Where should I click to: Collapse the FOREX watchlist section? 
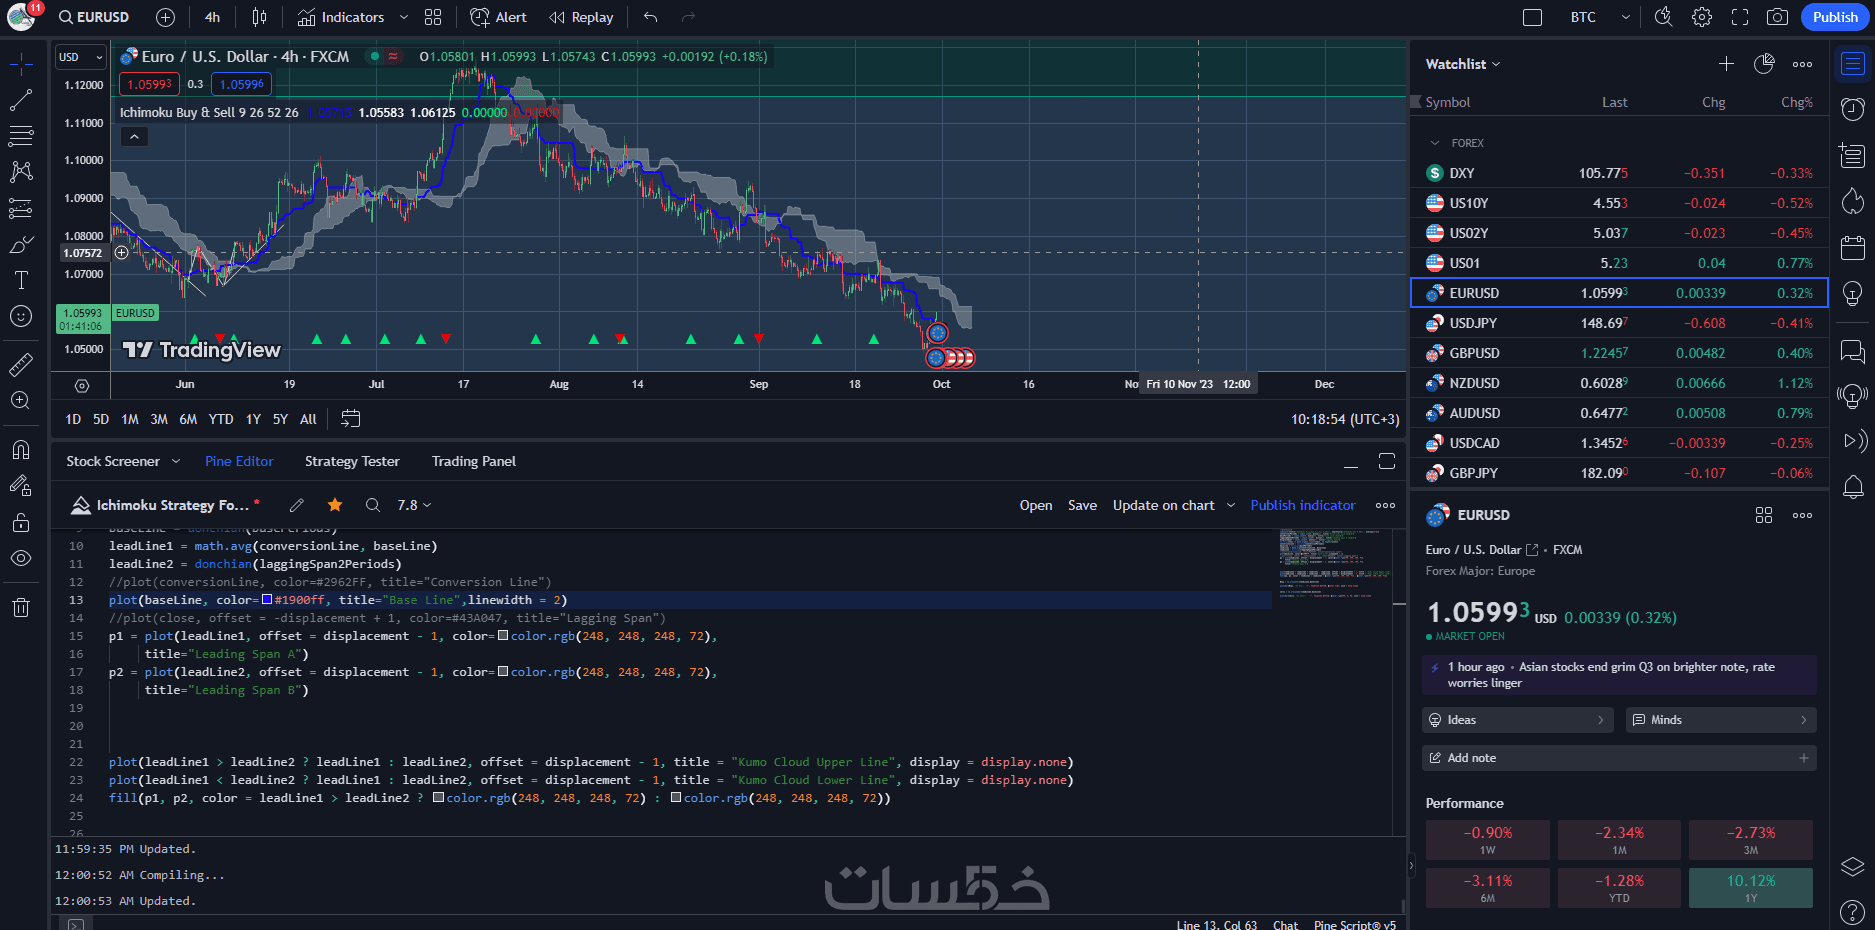(1435, 143)
